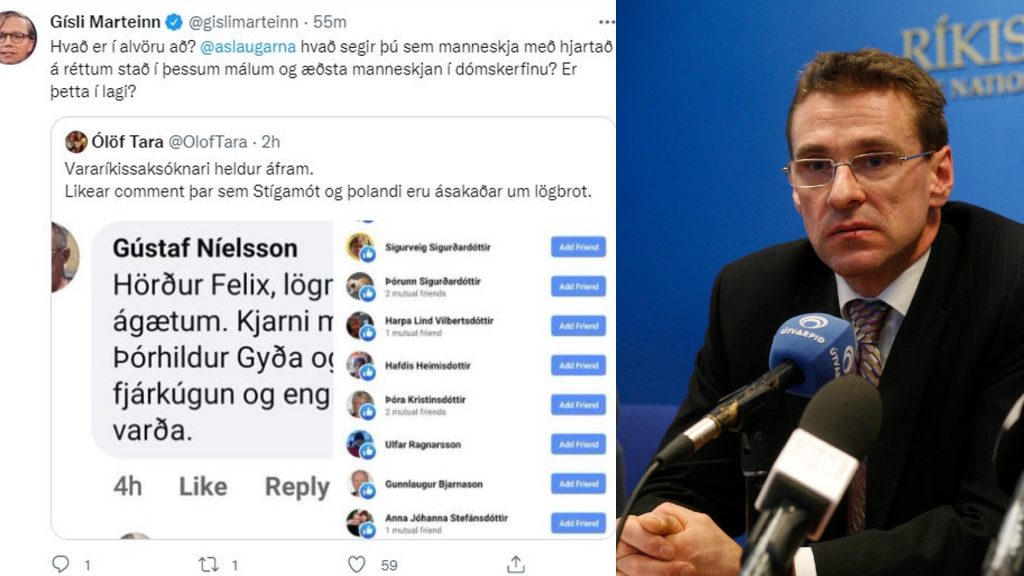Add Hafdís Heimisdóttir as friend
The height and width of the screenshot is (576, 1024).
[x=578, y=366]
